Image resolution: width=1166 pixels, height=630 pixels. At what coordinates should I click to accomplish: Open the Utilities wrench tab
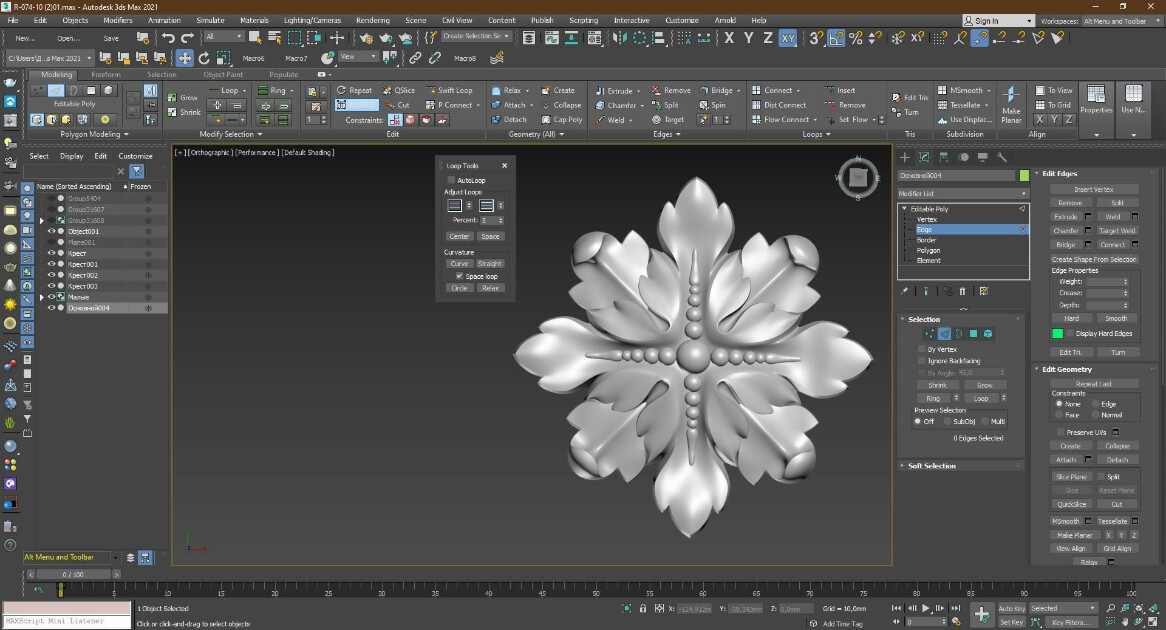coord(1002,157)
